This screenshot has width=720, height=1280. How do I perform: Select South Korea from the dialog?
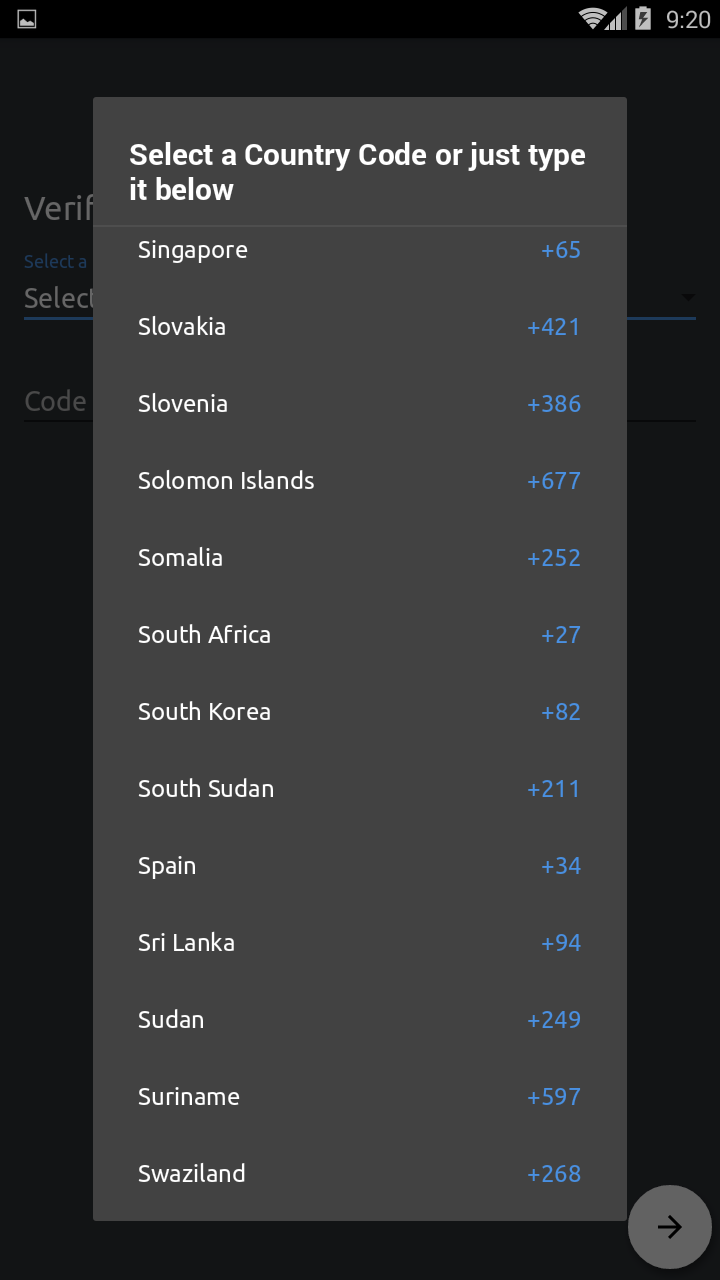(x=360, y=711)
